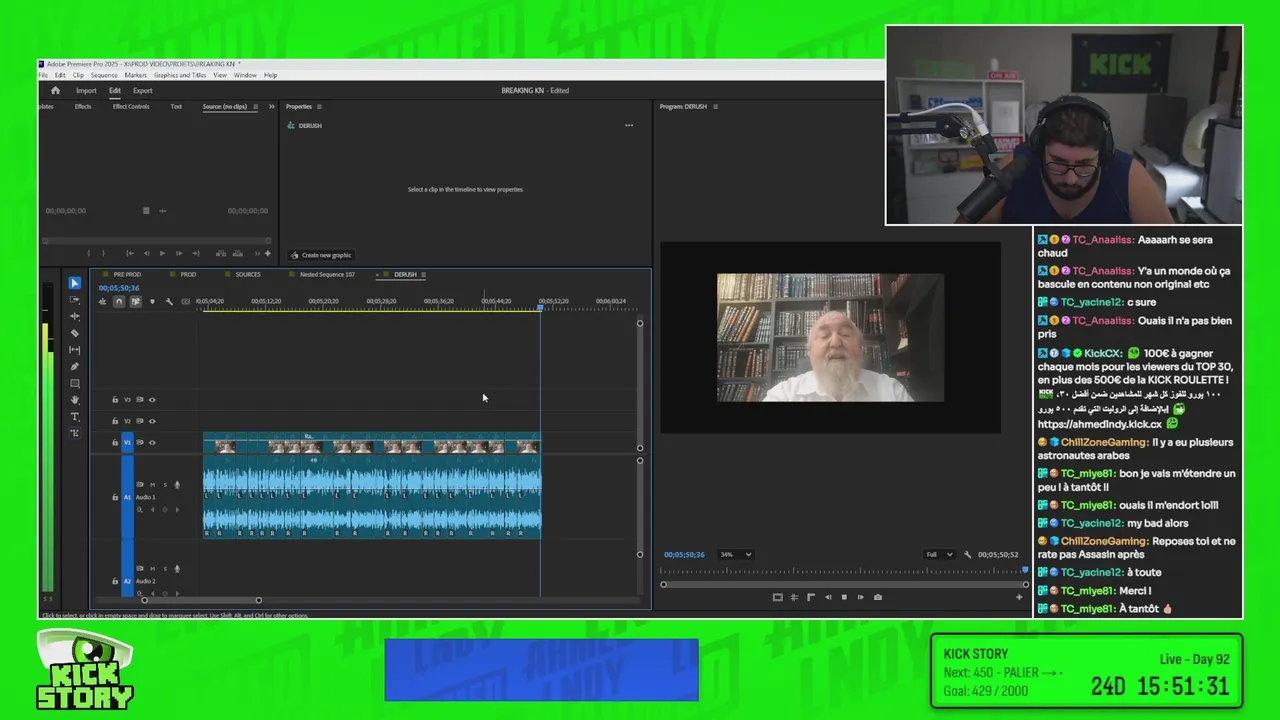This screenshot has height=720, width=1280.
Task: Toggle rulers/guides icon in Program monitor
Action: [811, 597]
